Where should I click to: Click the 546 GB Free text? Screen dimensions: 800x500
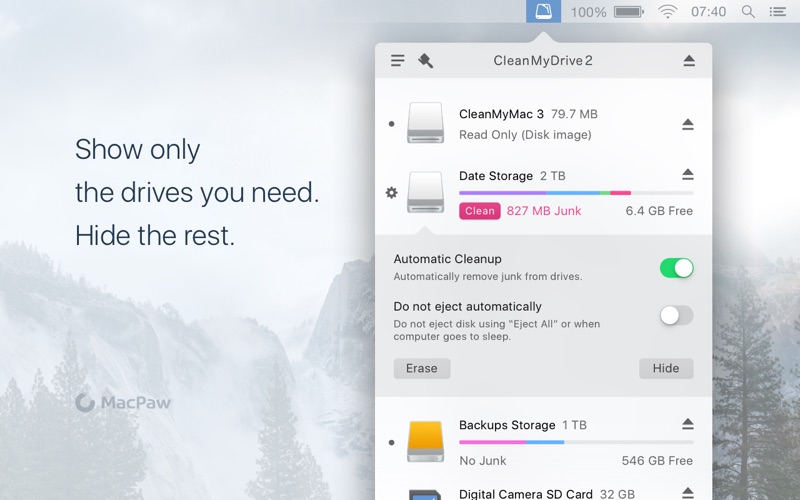[657, 461]
